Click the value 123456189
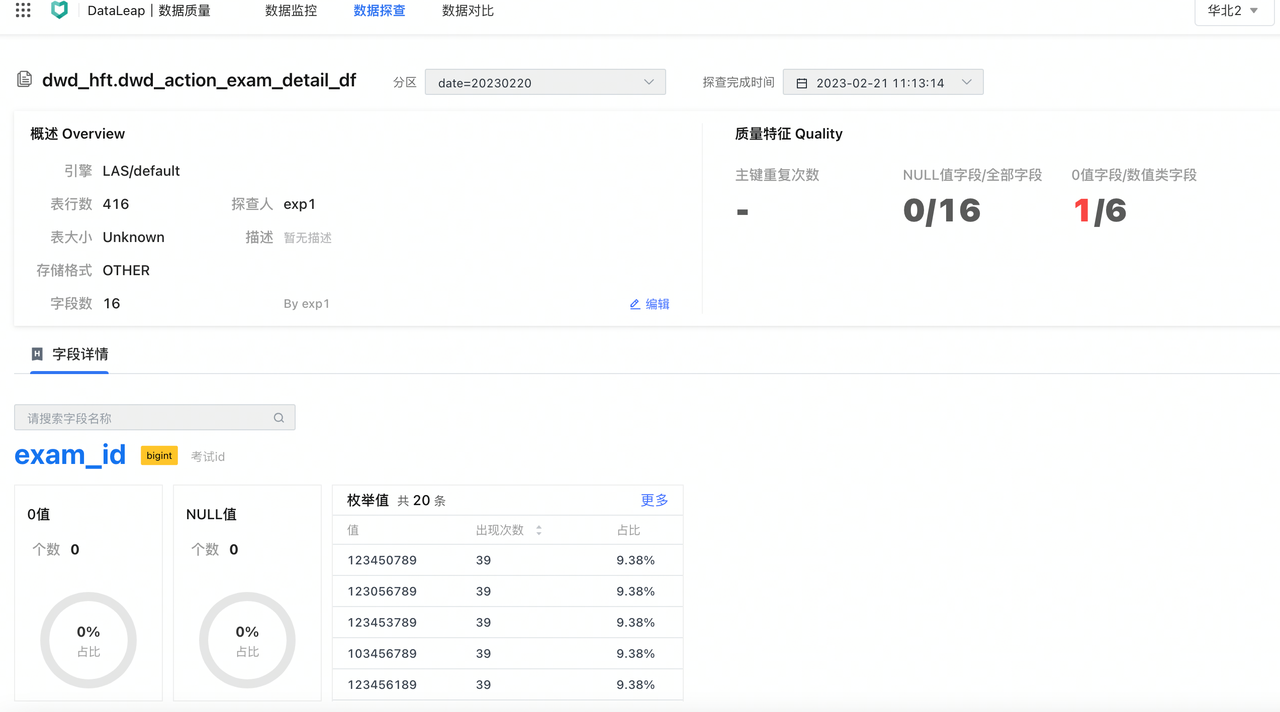Screen dimensions: 1280x712 (382, 685)
